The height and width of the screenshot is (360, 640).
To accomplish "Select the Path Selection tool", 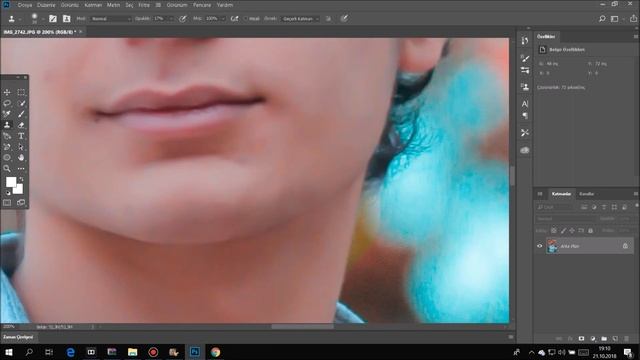I will pos(21,147).
